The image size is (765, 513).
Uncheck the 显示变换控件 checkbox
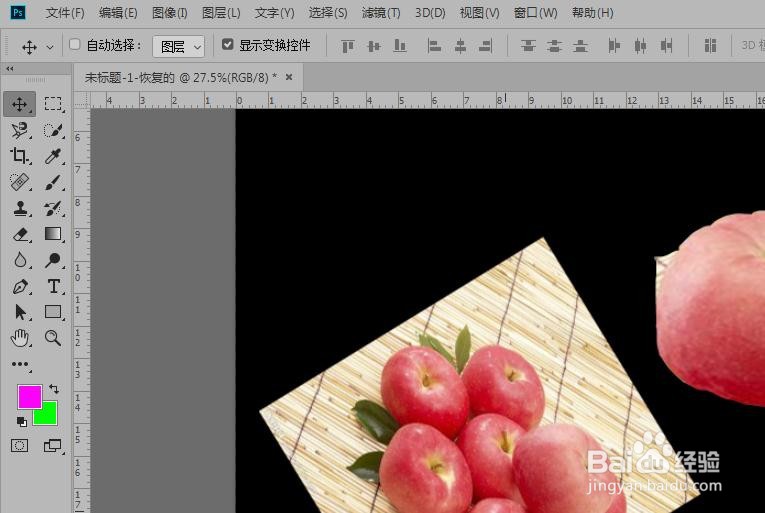tap(227, 45)
